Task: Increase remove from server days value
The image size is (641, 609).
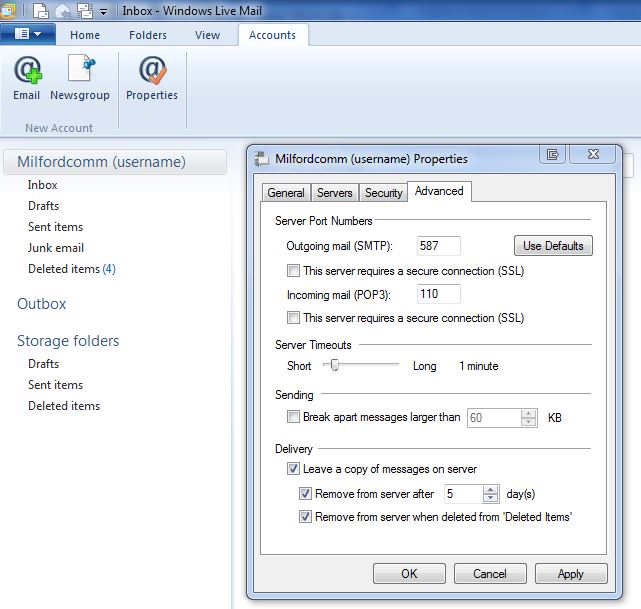Action: [x=491, y=490]
